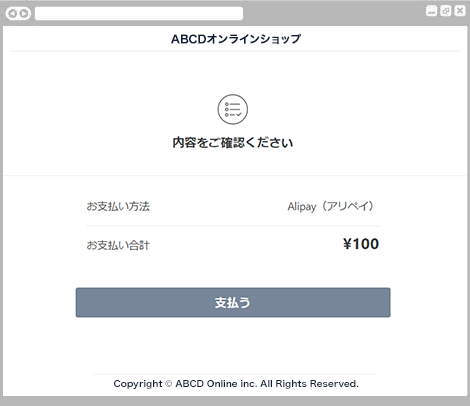This screenshot has width=470, height=406.
Task: Click All Rights Reserved footer text
Action: [309, 384]
